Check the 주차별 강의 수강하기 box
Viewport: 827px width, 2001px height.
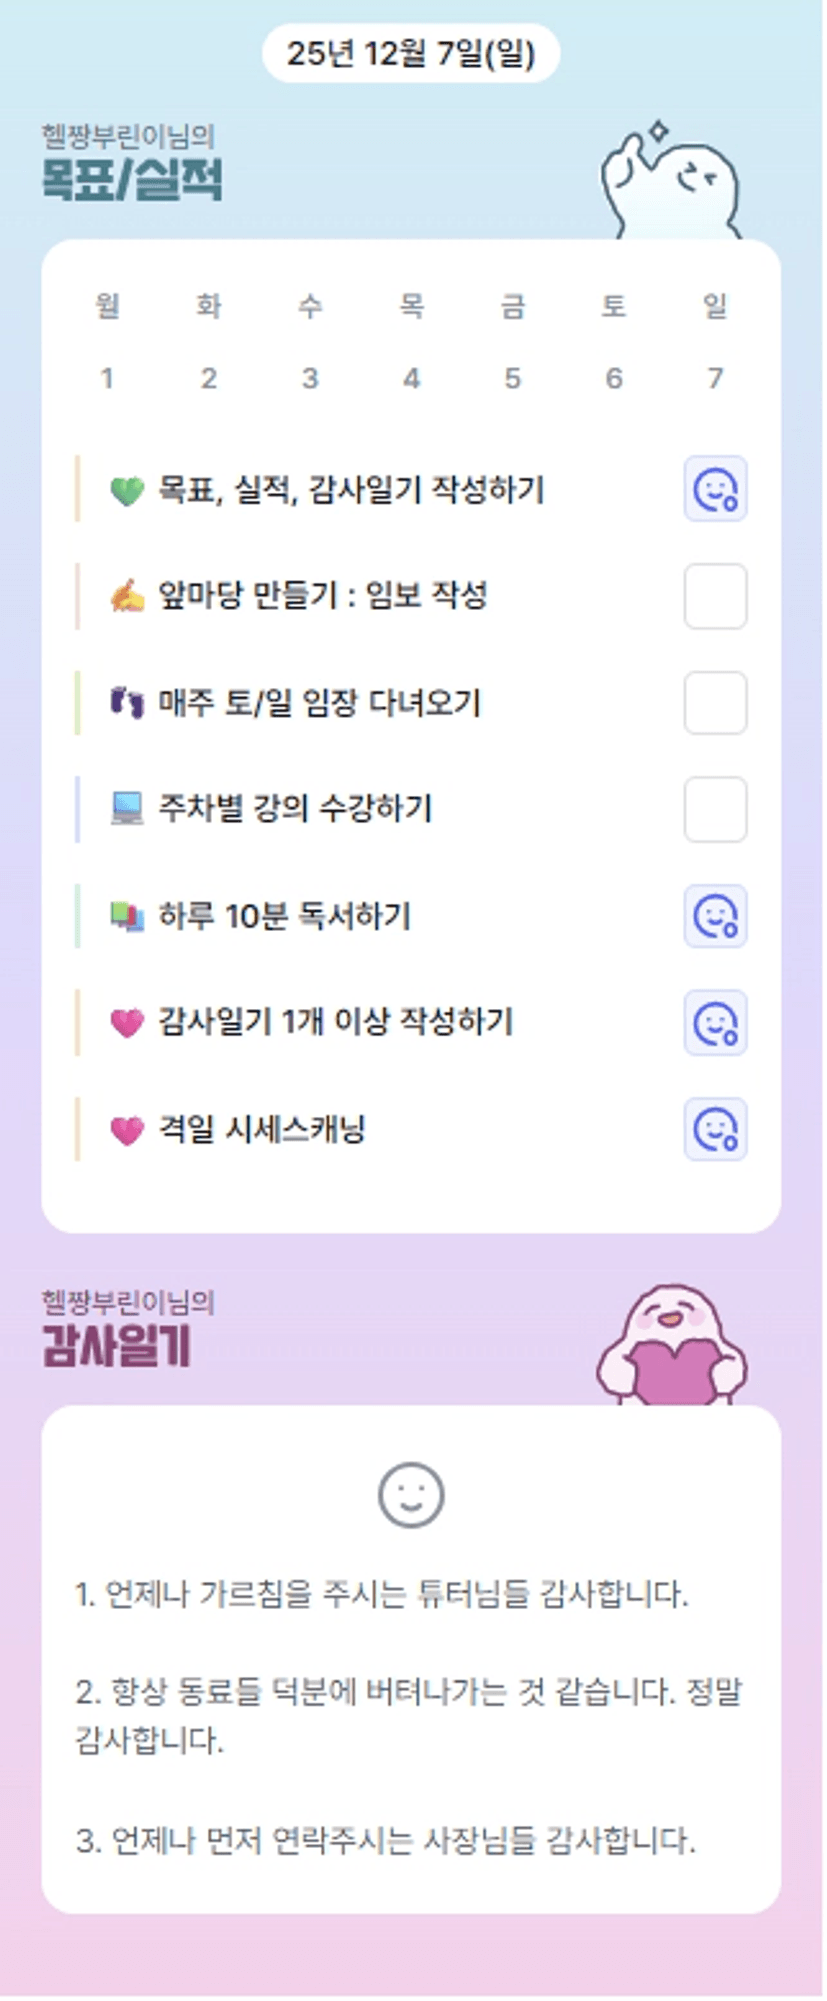(x=715, y=809)
